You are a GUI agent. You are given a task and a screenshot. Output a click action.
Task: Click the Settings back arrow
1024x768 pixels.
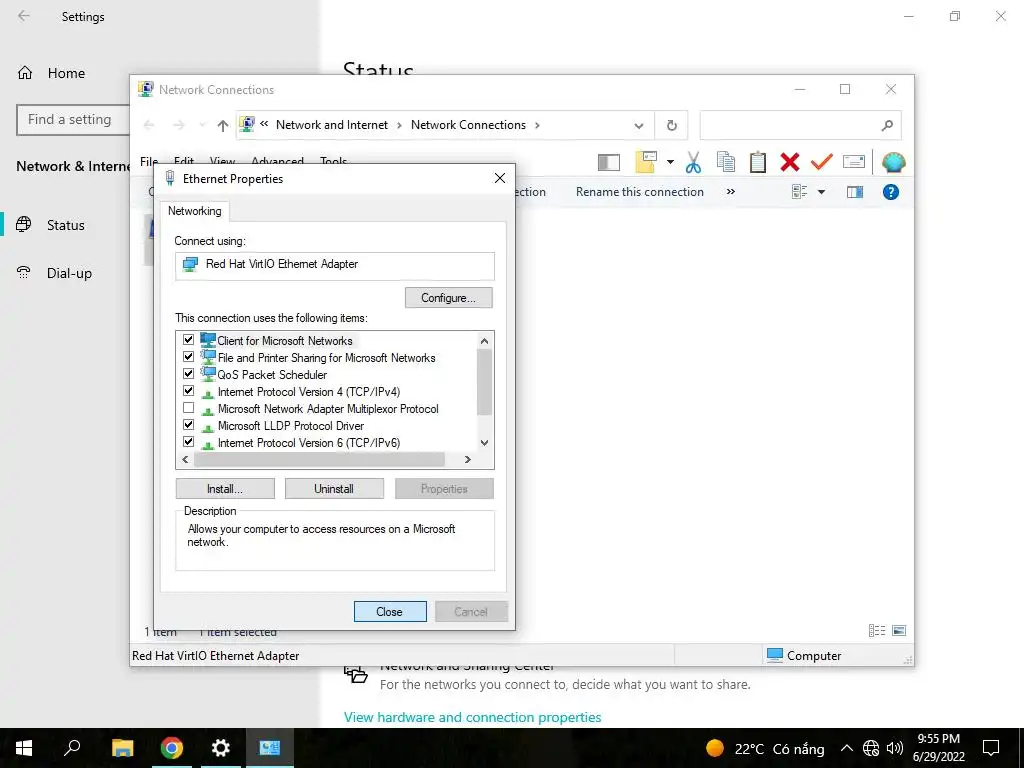(x=24, y=16)
